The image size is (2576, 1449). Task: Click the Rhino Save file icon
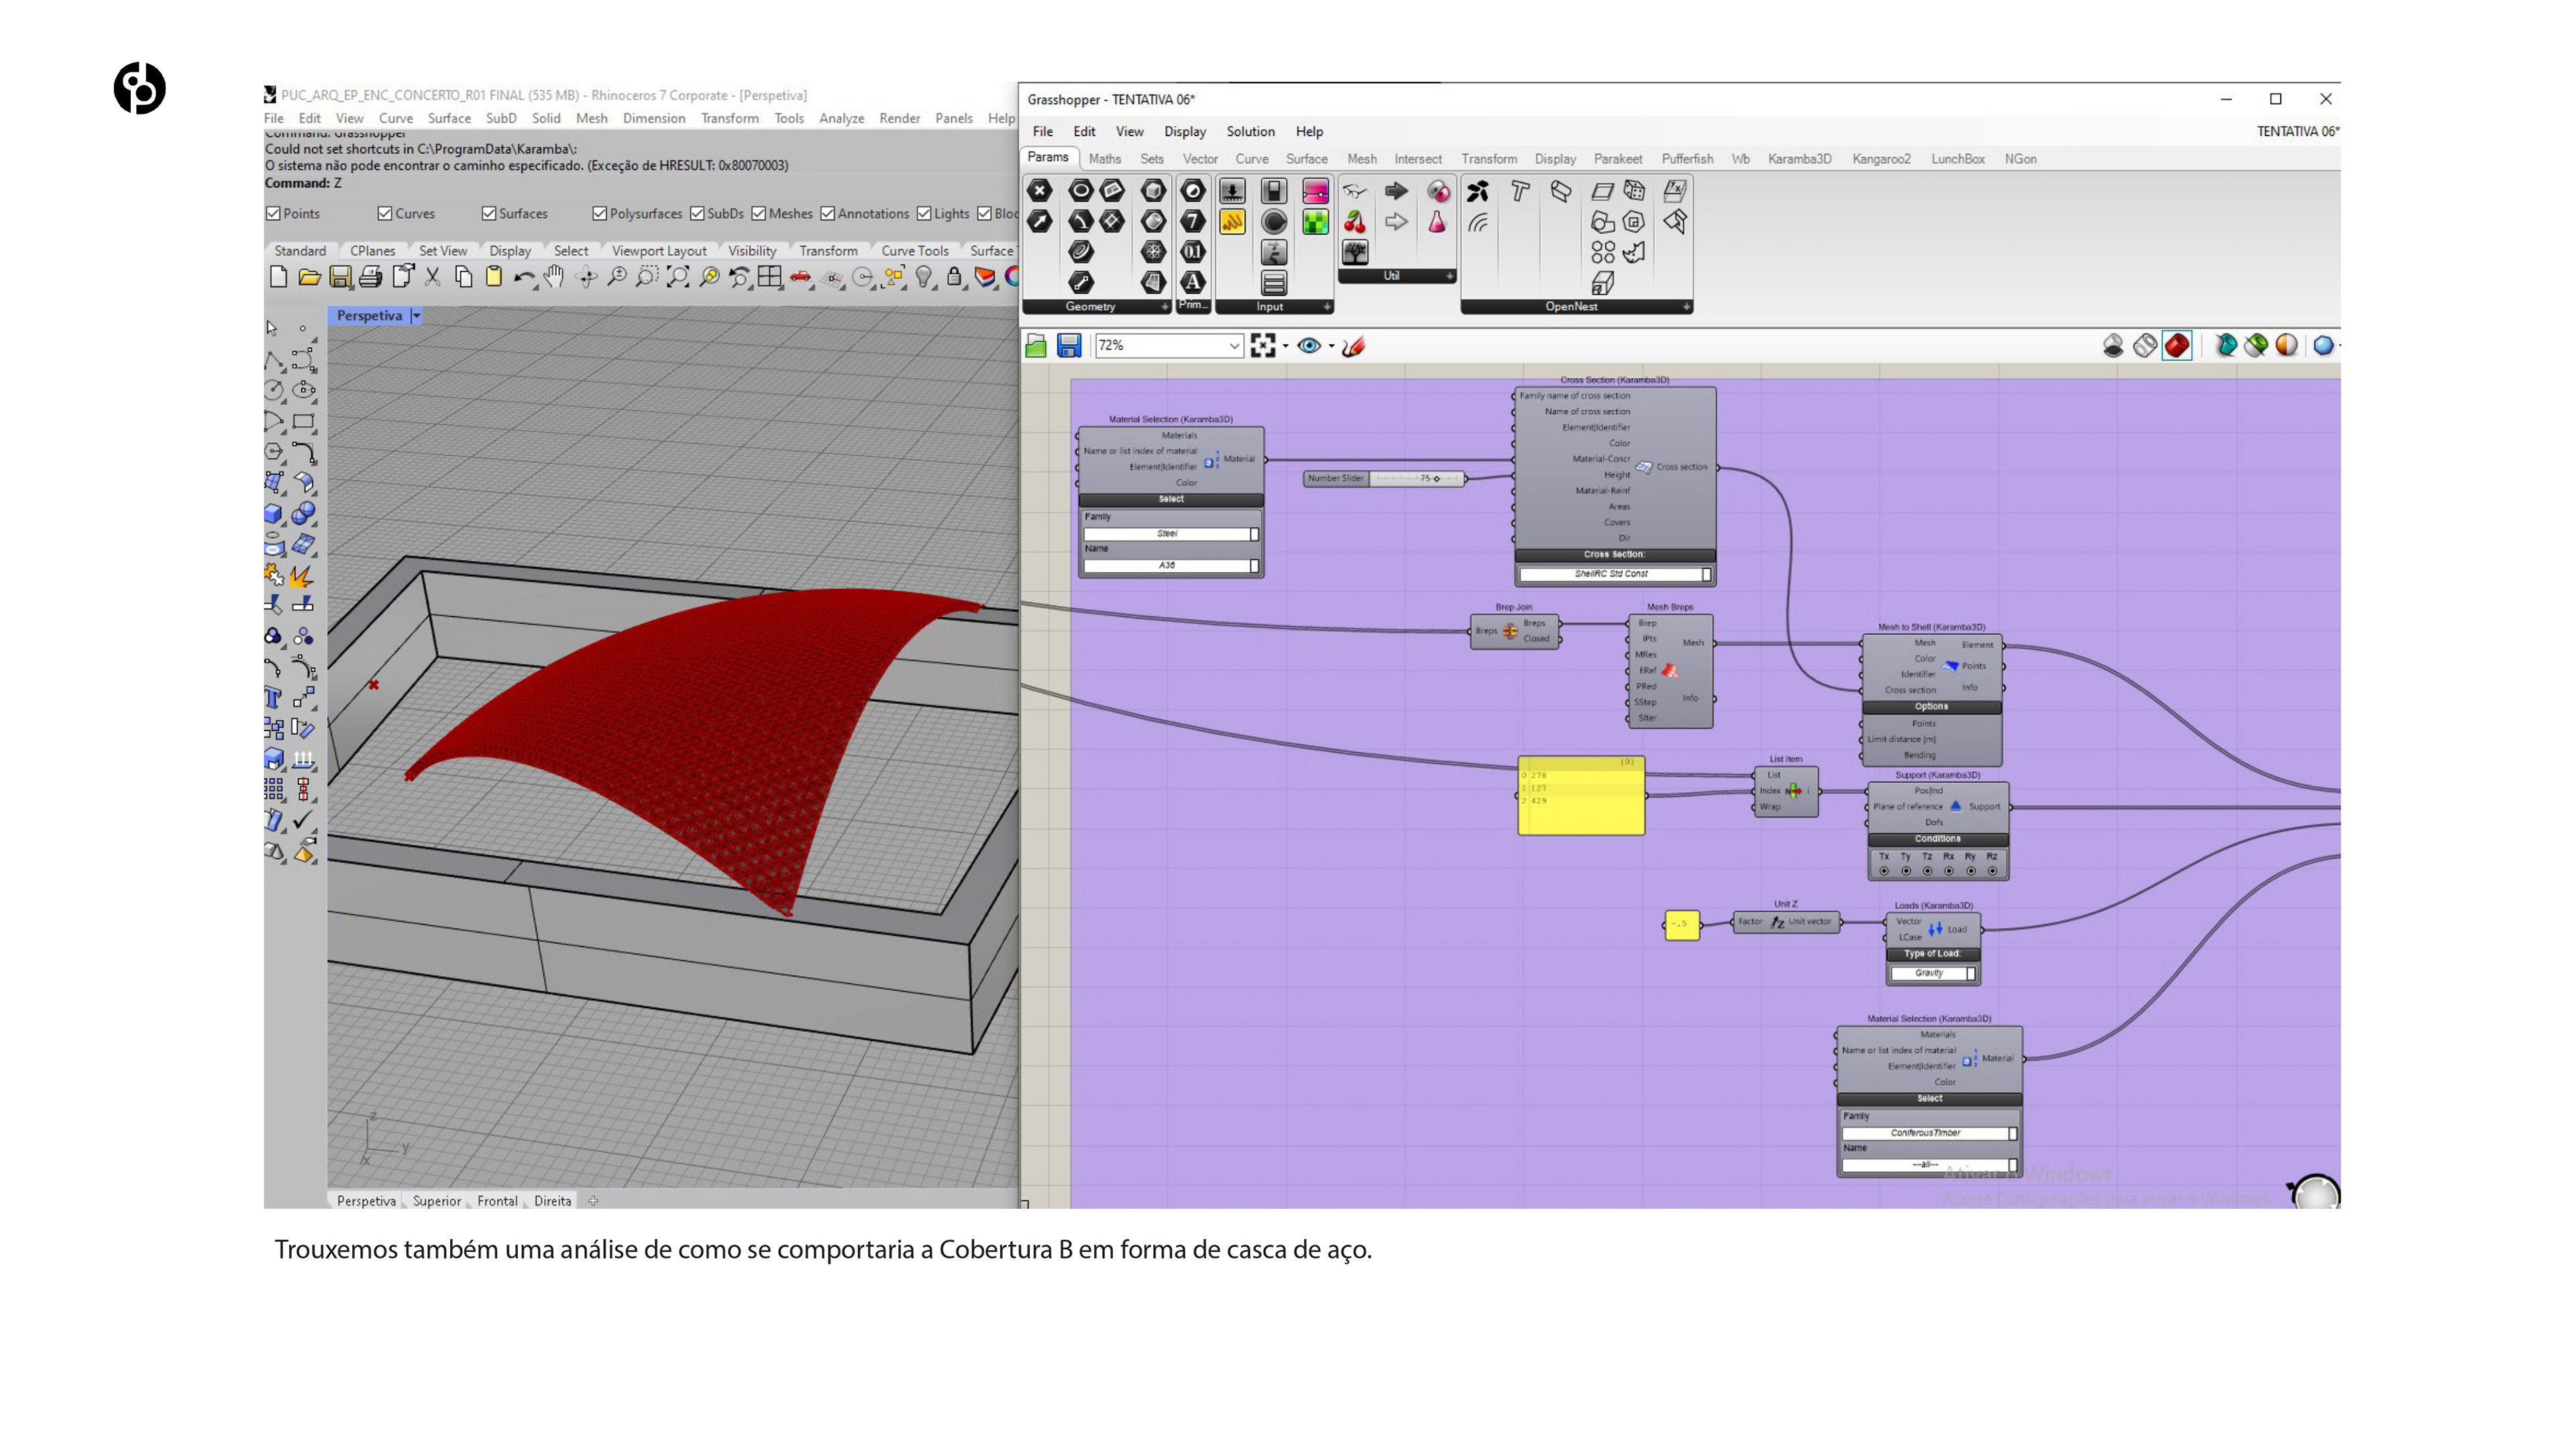[340, 277]
